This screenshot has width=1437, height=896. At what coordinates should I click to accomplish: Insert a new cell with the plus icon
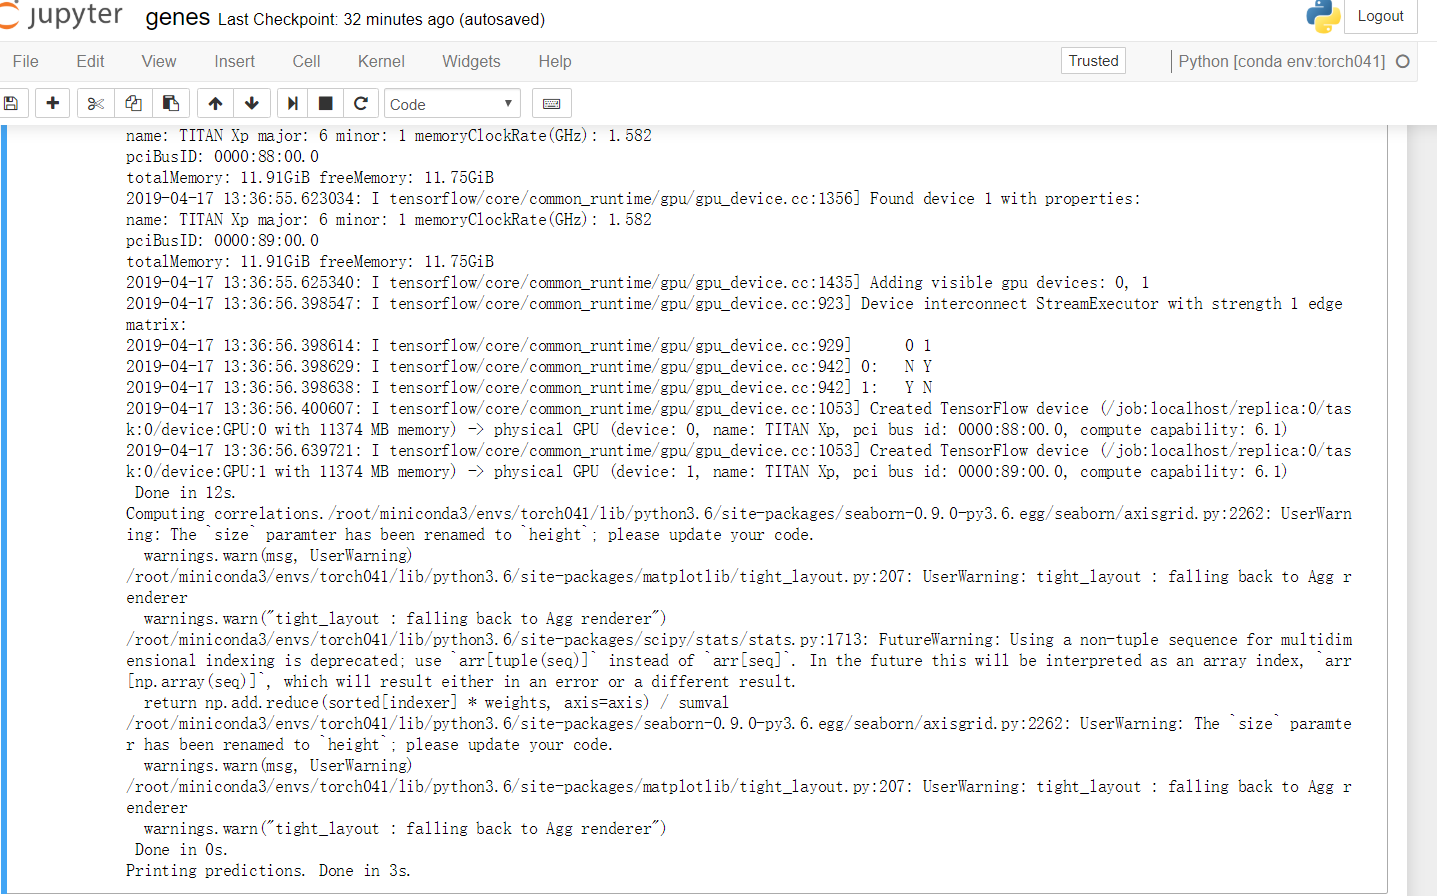coord(52,103)
